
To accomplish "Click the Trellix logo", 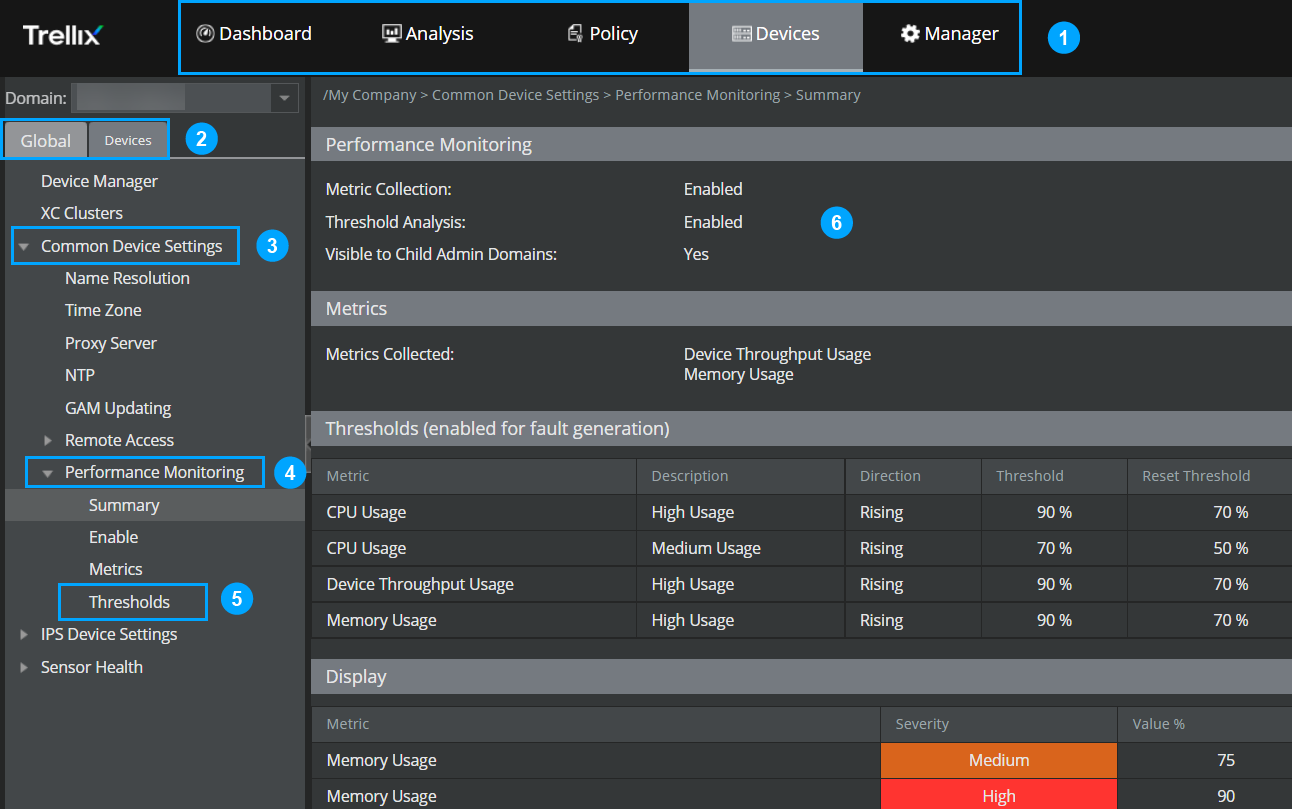I will click(62, 36).
